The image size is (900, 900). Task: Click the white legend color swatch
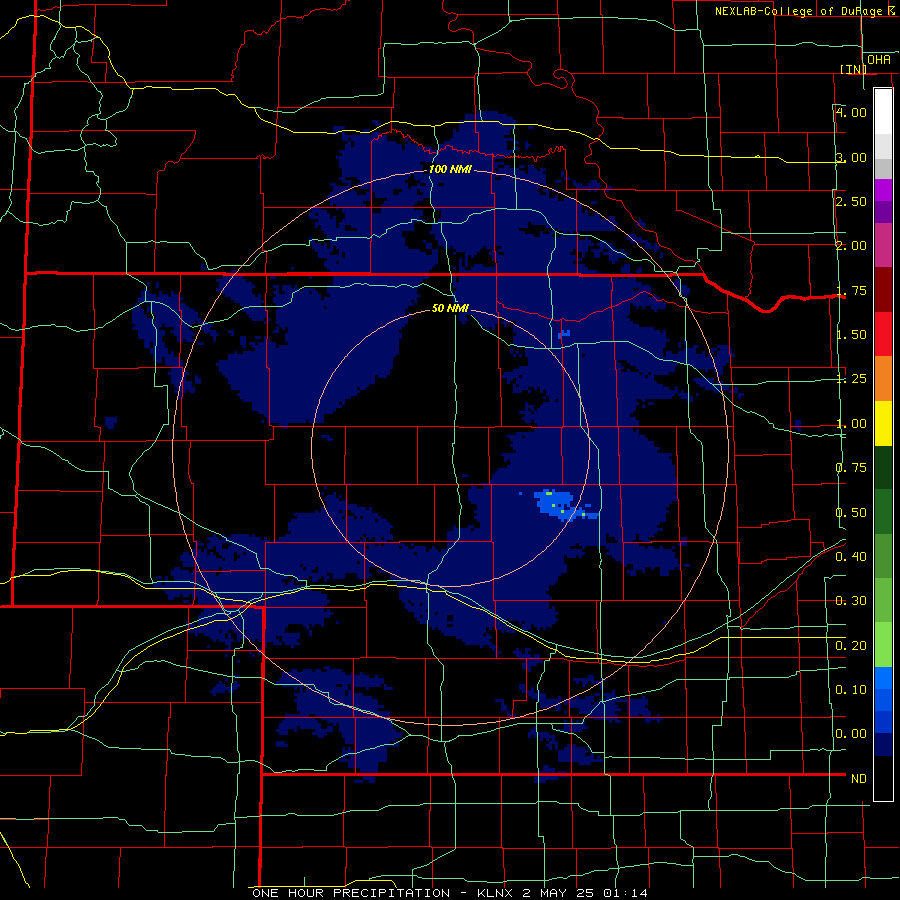[x=883, y=112]
